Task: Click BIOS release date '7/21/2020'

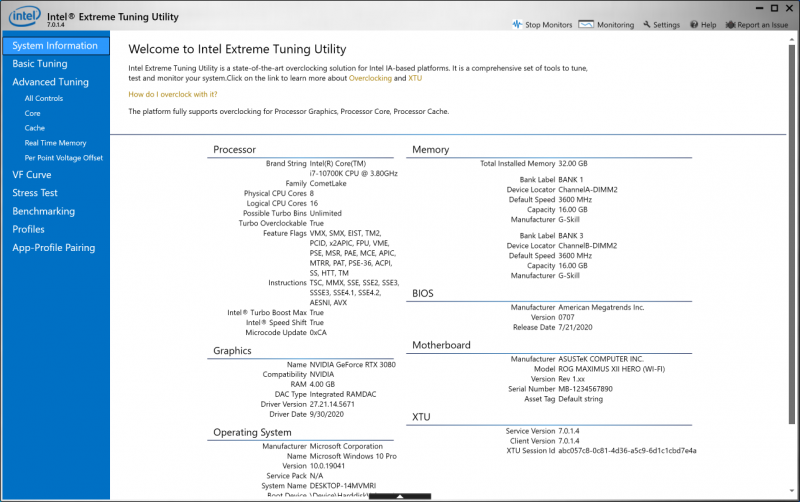Action: click(x=576, y=328)
